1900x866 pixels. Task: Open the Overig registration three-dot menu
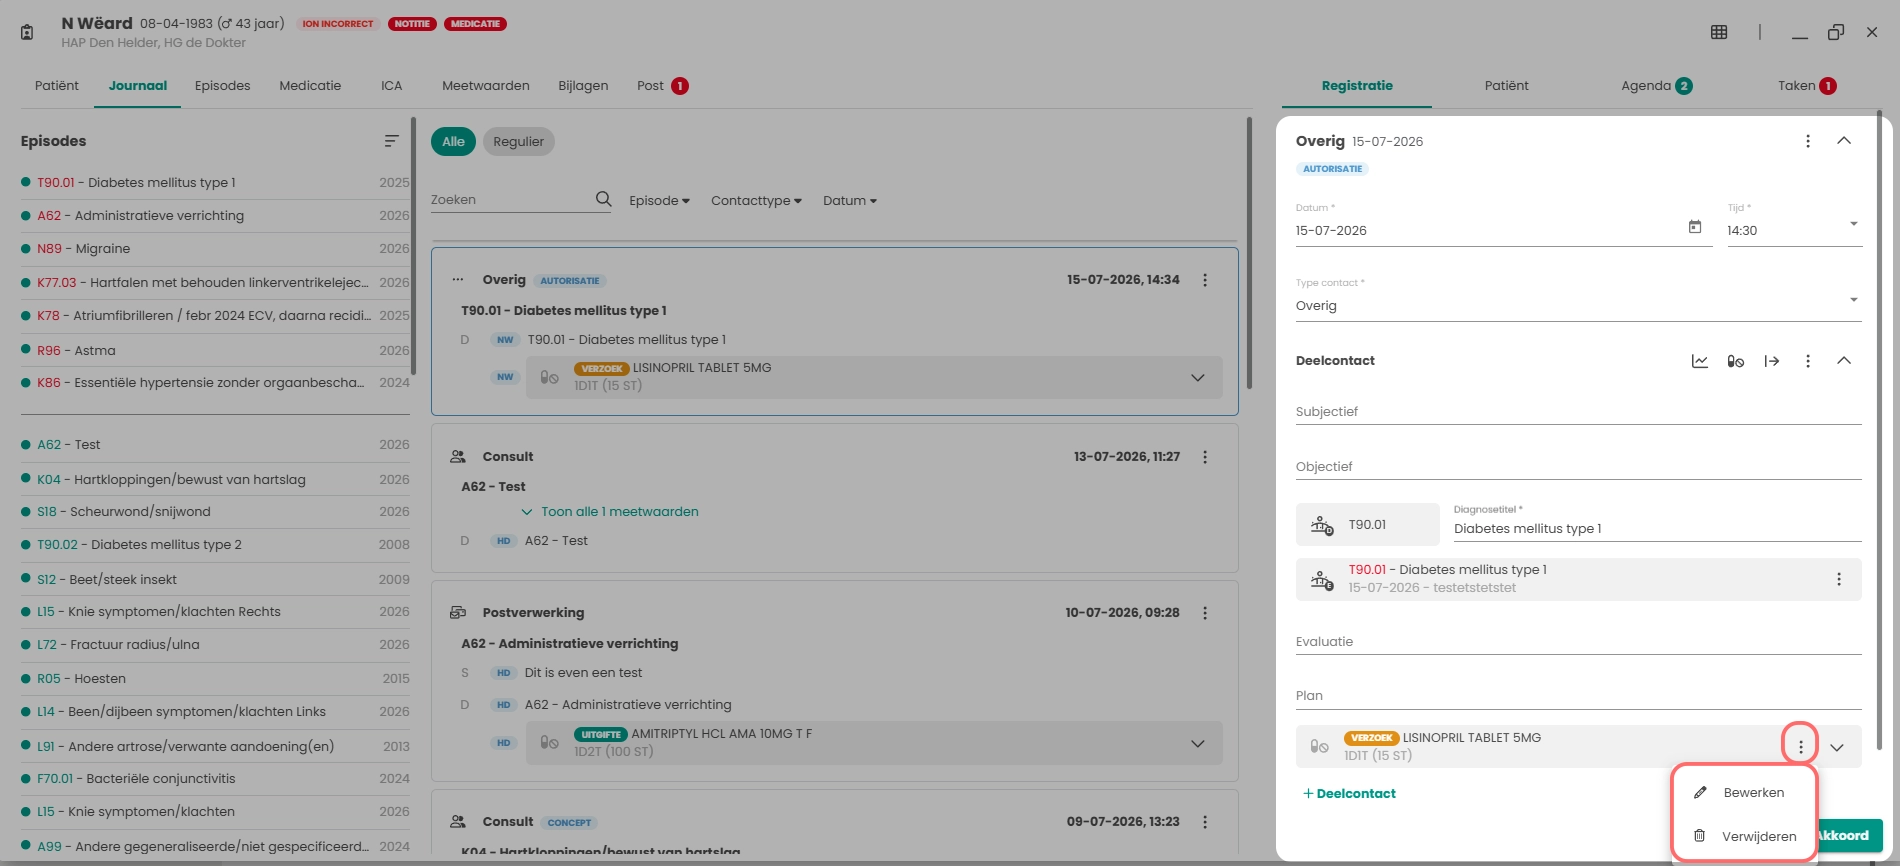1808,141
